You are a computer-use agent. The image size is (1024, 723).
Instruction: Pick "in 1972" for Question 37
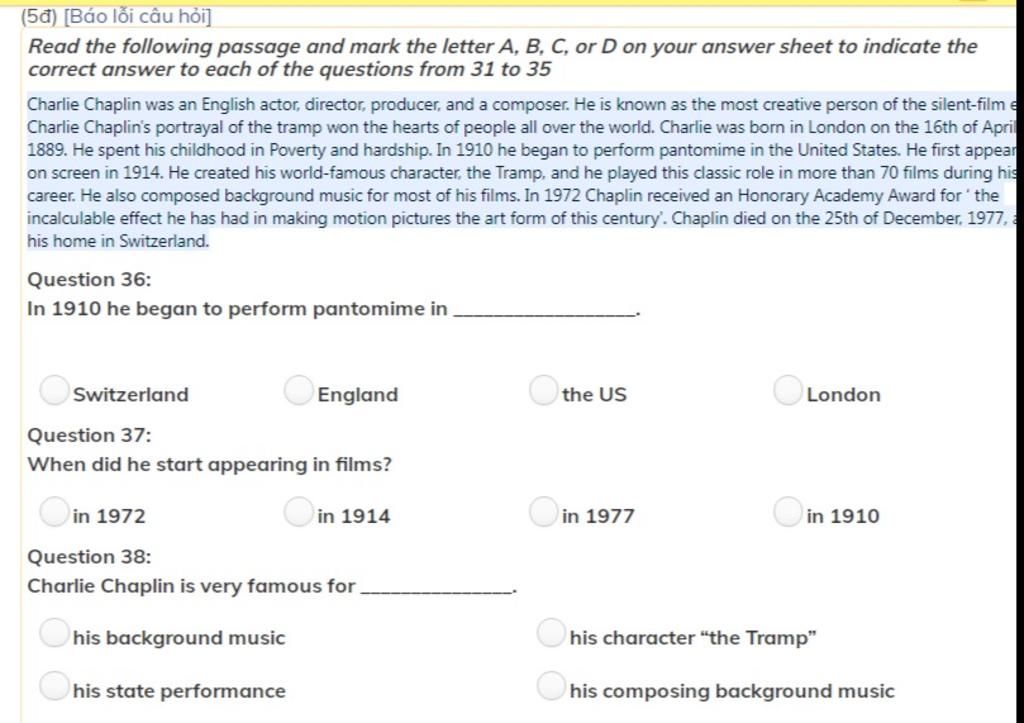[54, 511]
